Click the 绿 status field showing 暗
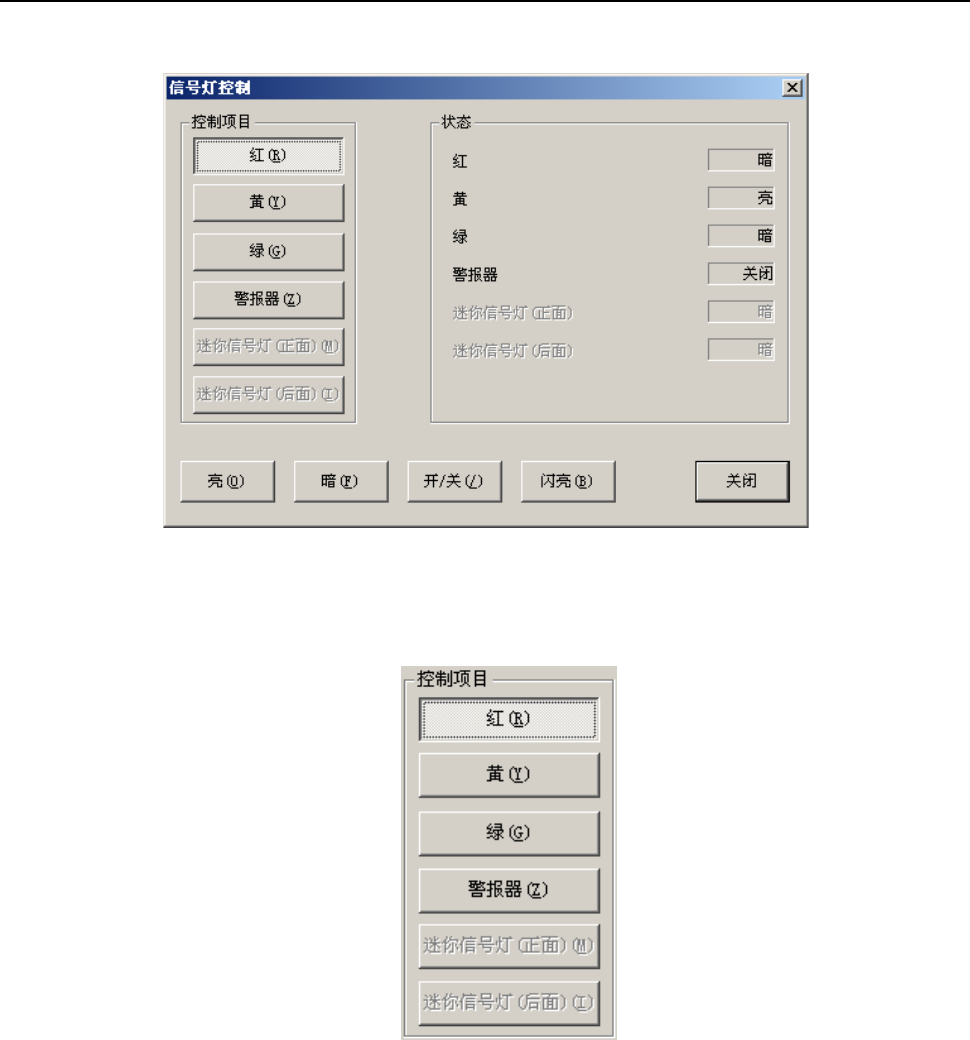The width and height of the screenshot is (970, 1040). pyautogui.click(x=740, y=235)
